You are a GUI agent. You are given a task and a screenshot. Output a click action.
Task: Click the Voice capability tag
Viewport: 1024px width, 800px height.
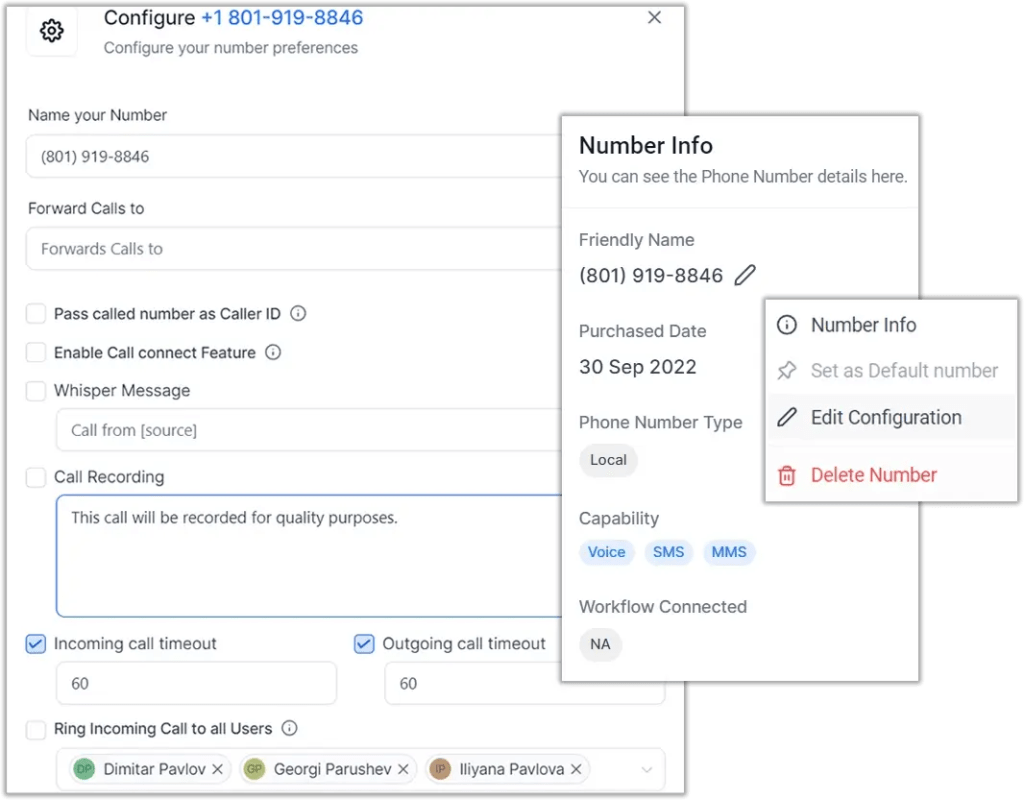[x=606, y=552]
